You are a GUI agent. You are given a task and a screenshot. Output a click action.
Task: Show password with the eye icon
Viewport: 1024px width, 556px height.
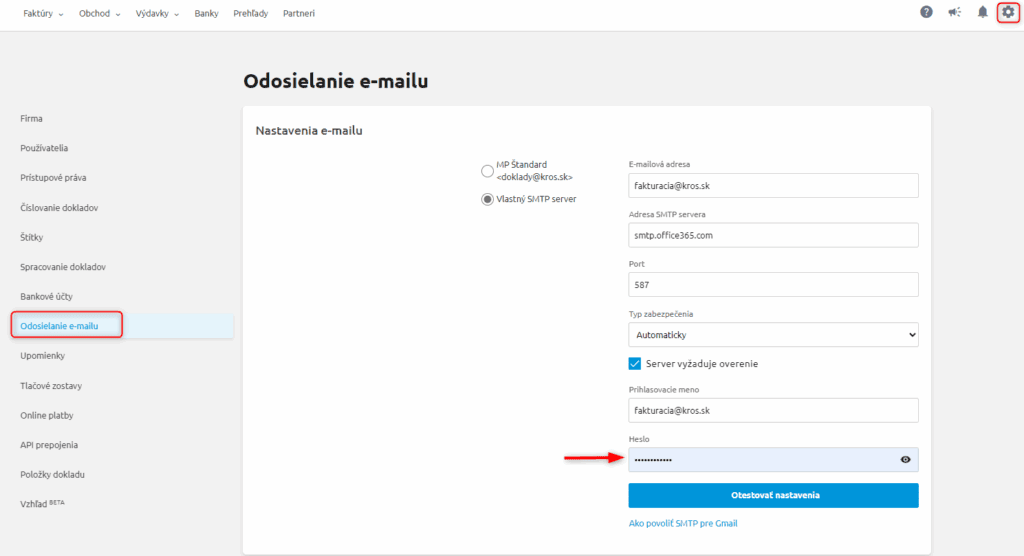pyautogui.click(x=905, y=460)
